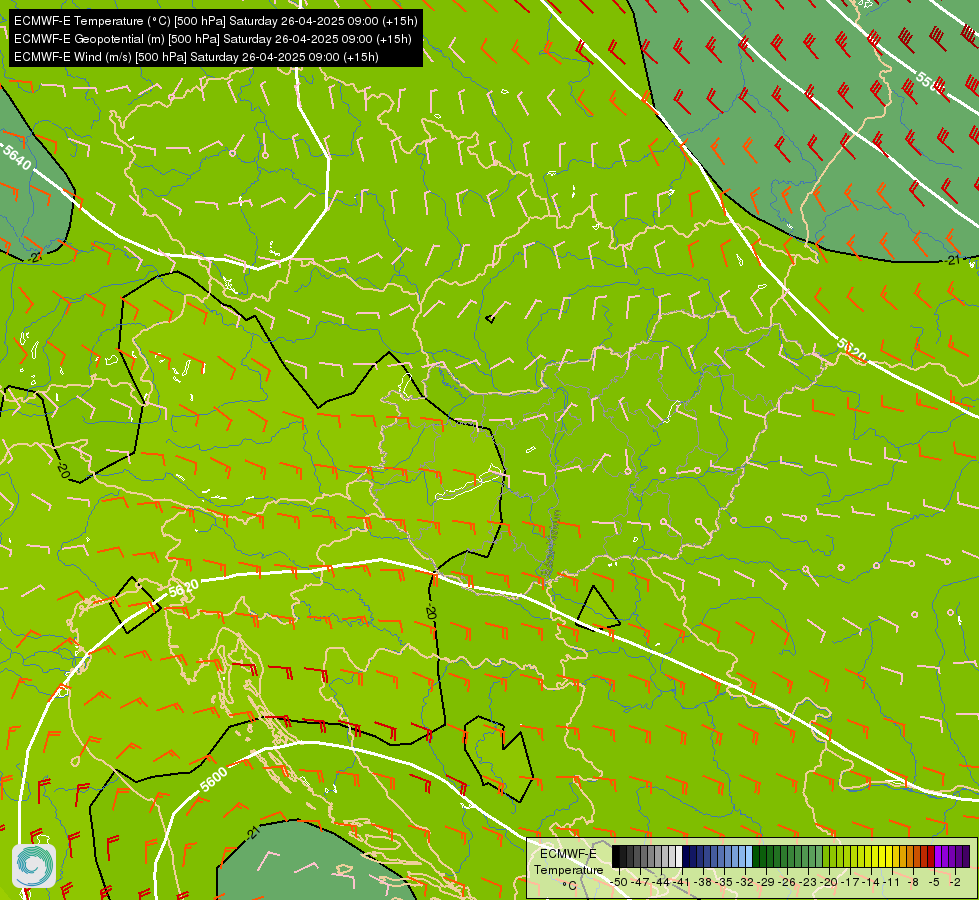This screenshot has height=900, width=979.
Task: Pick the dark purple last legend swatch
Action: click(967, 856)
